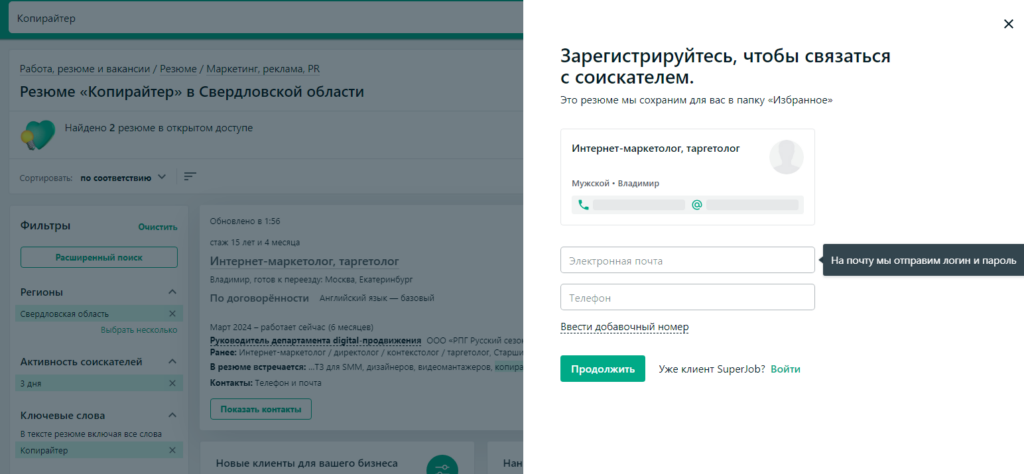Close the registration dialog with X

[1008, 25]
